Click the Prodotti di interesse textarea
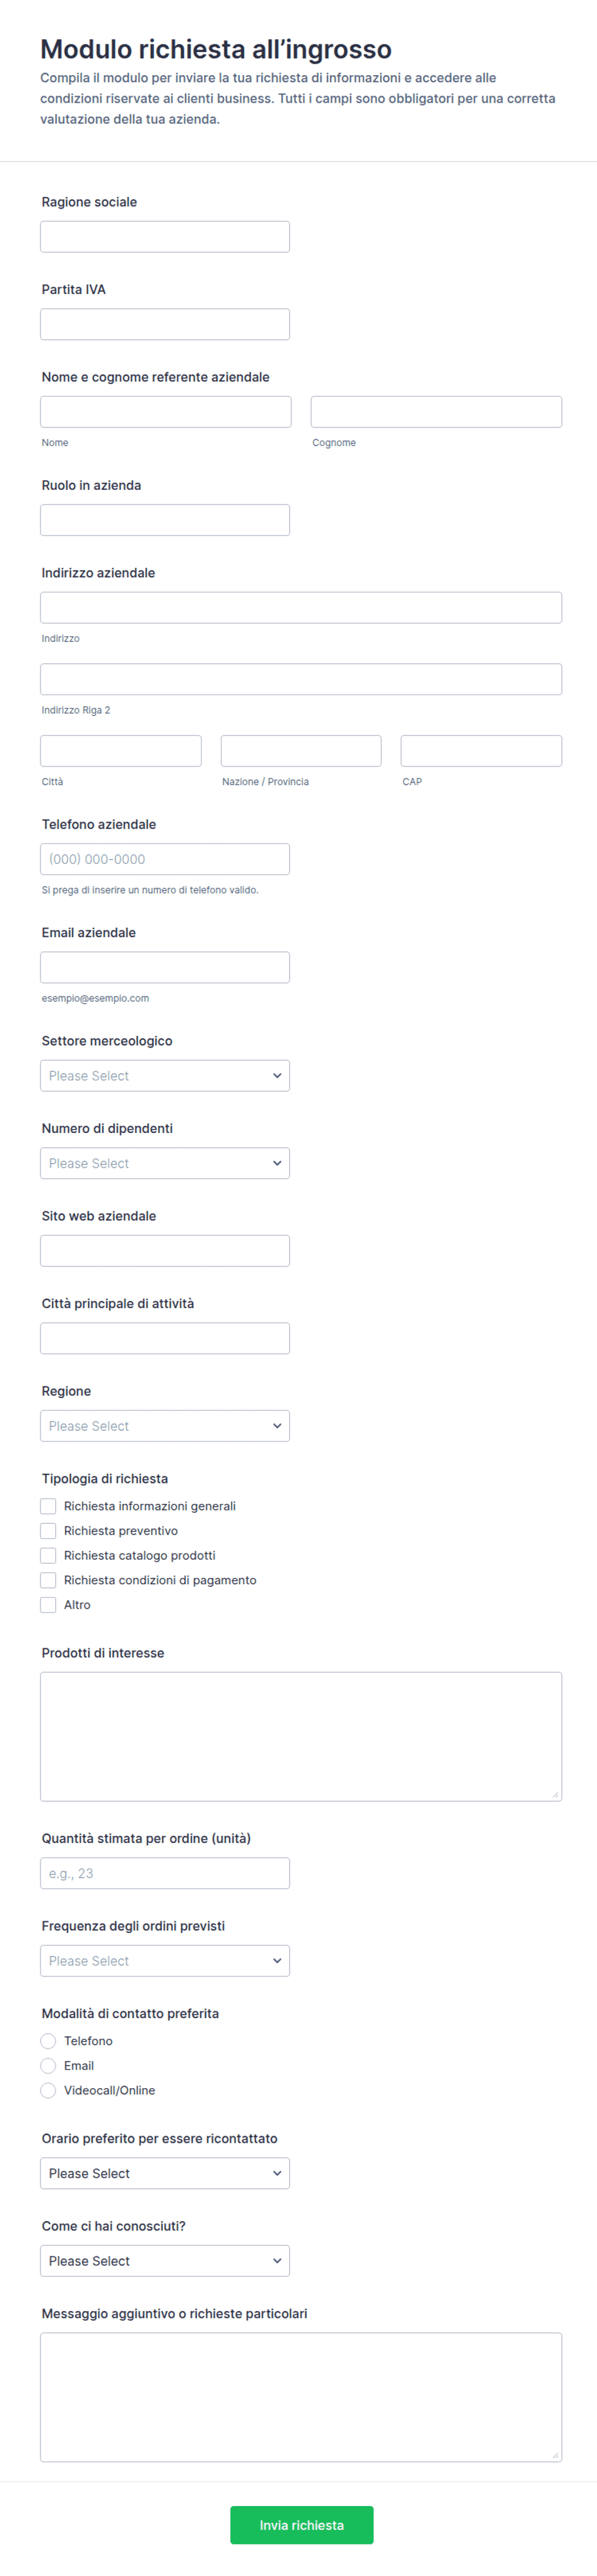The height and width of the screenshot is (2576, 597). 301,1737
